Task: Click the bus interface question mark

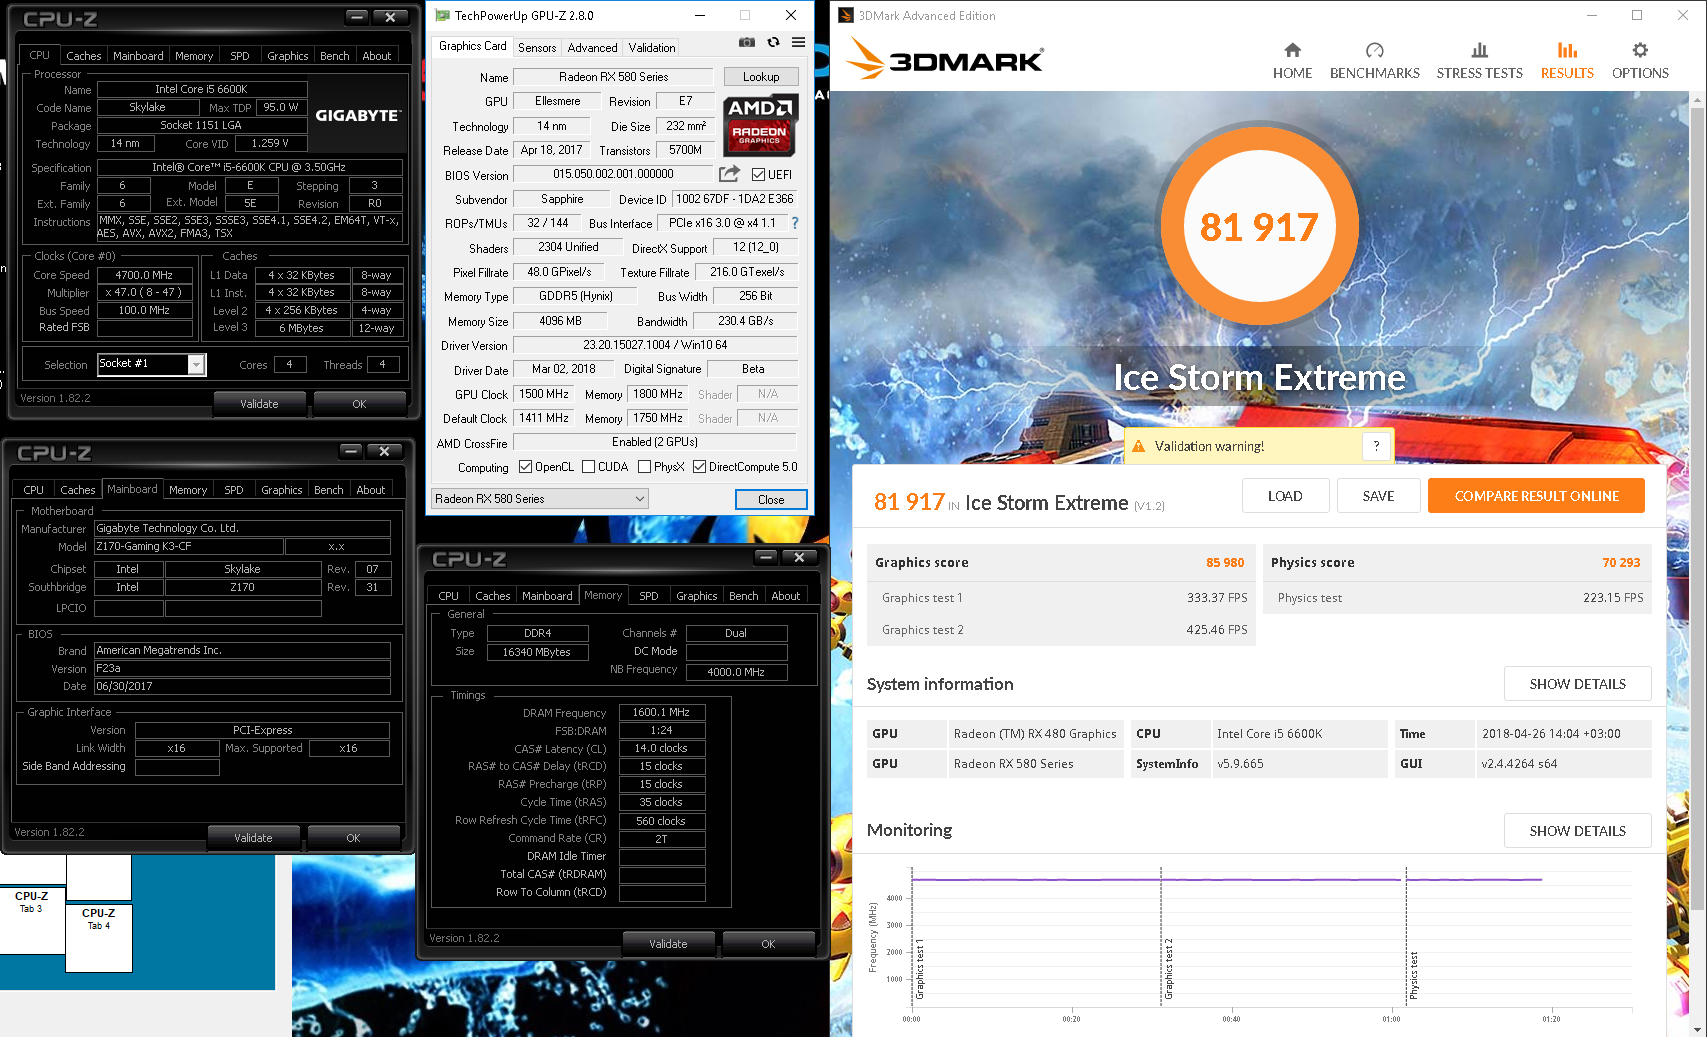Action: [x=795, y=223]
